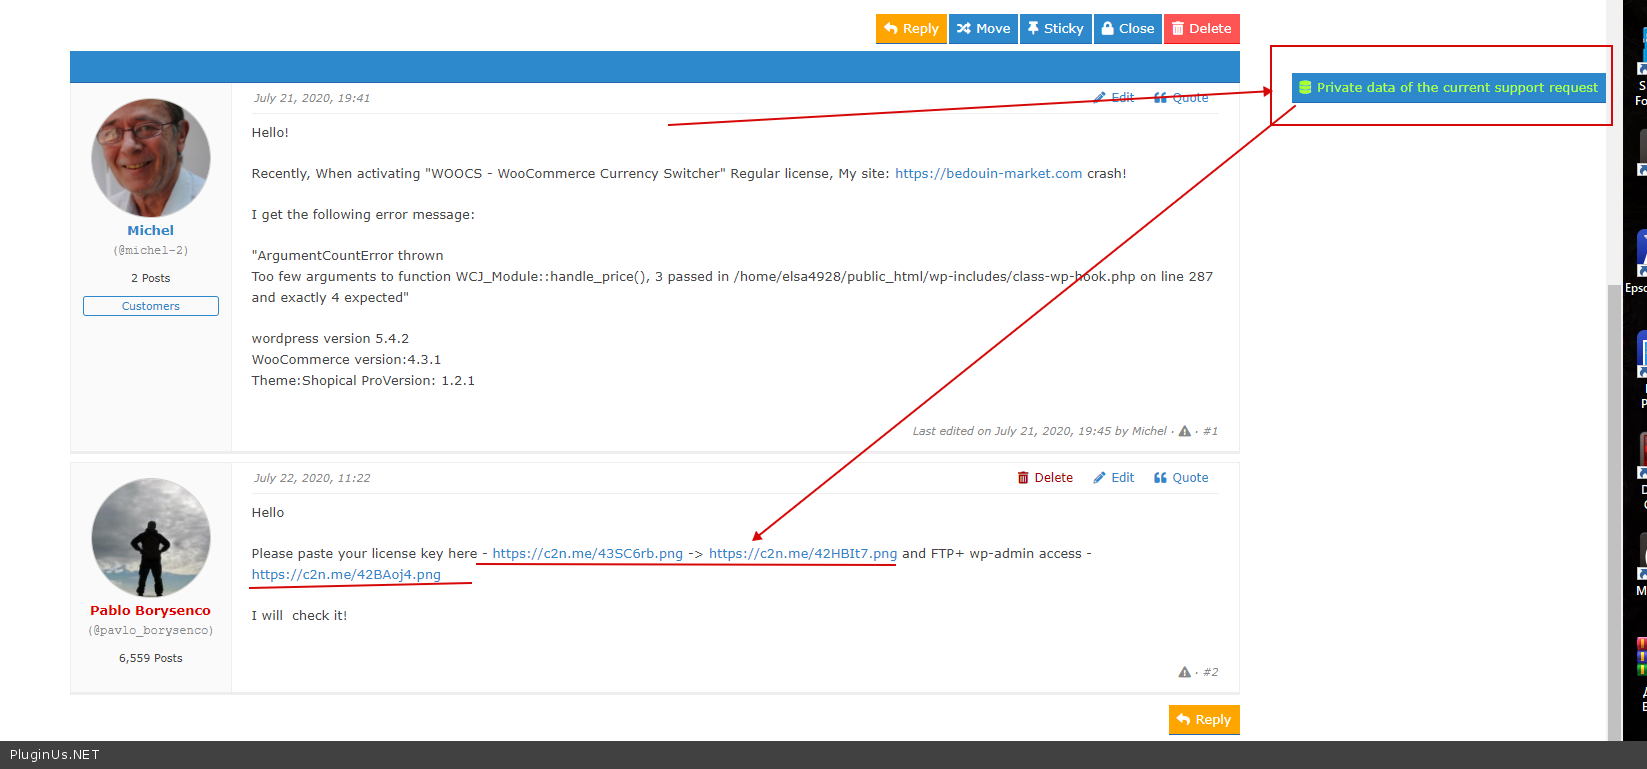This screenshot has height=769, width=1647.
Task: Click Michel's avatar photo
Action: (151, 158)
